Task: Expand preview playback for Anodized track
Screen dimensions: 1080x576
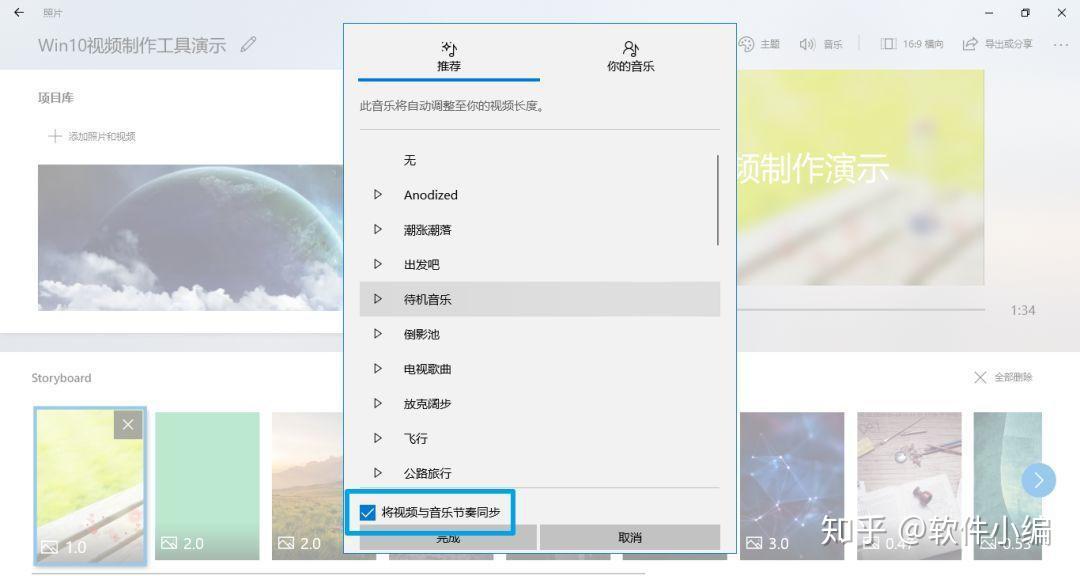Action: tap(379, 195)
